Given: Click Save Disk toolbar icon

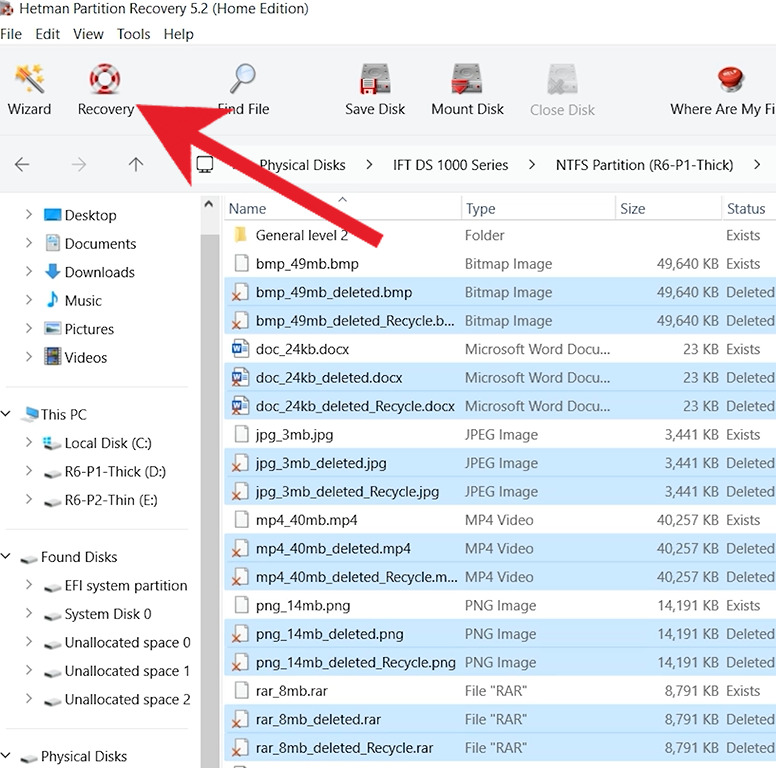Looking at the screenshot, I should click(375, 79).
